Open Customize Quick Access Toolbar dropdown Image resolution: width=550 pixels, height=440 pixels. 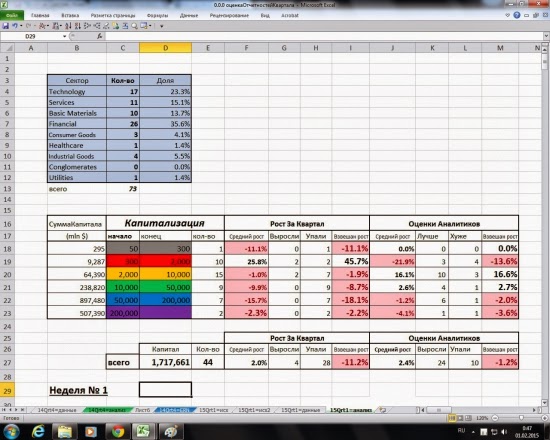pos(162,26)
